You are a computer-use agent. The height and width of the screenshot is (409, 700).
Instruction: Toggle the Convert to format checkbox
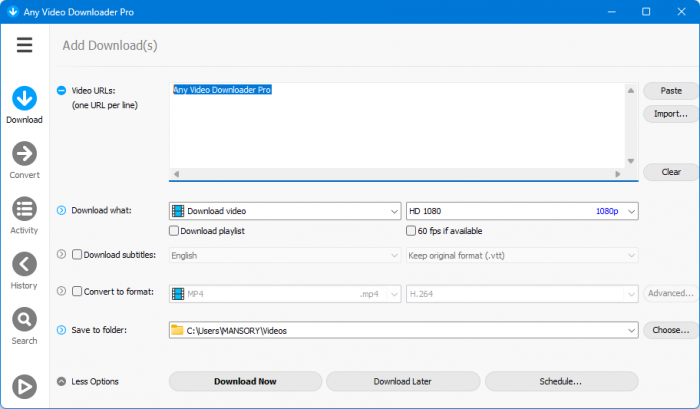click(77, 292)
